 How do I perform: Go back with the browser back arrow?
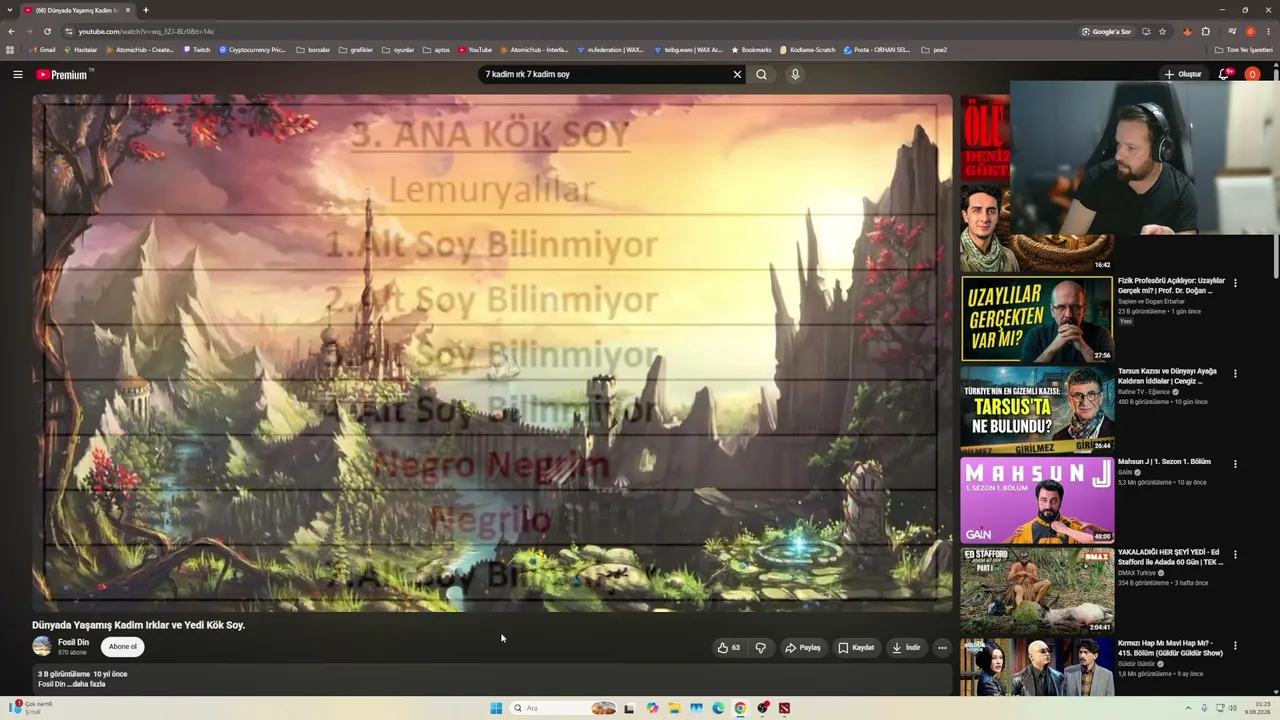pos(11,31)
